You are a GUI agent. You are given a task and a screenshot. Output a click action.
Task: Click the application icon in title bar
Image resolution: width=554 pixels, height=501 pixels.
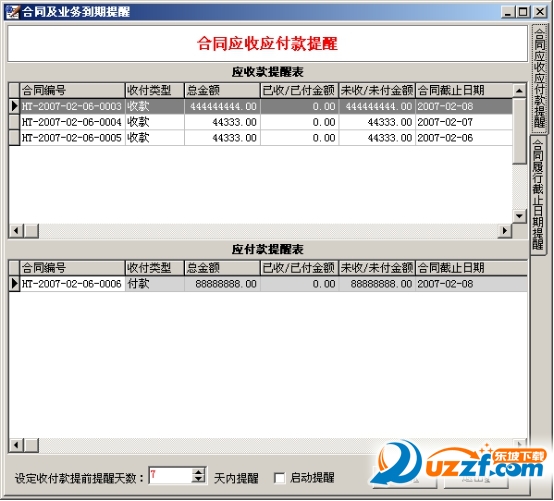12,12
